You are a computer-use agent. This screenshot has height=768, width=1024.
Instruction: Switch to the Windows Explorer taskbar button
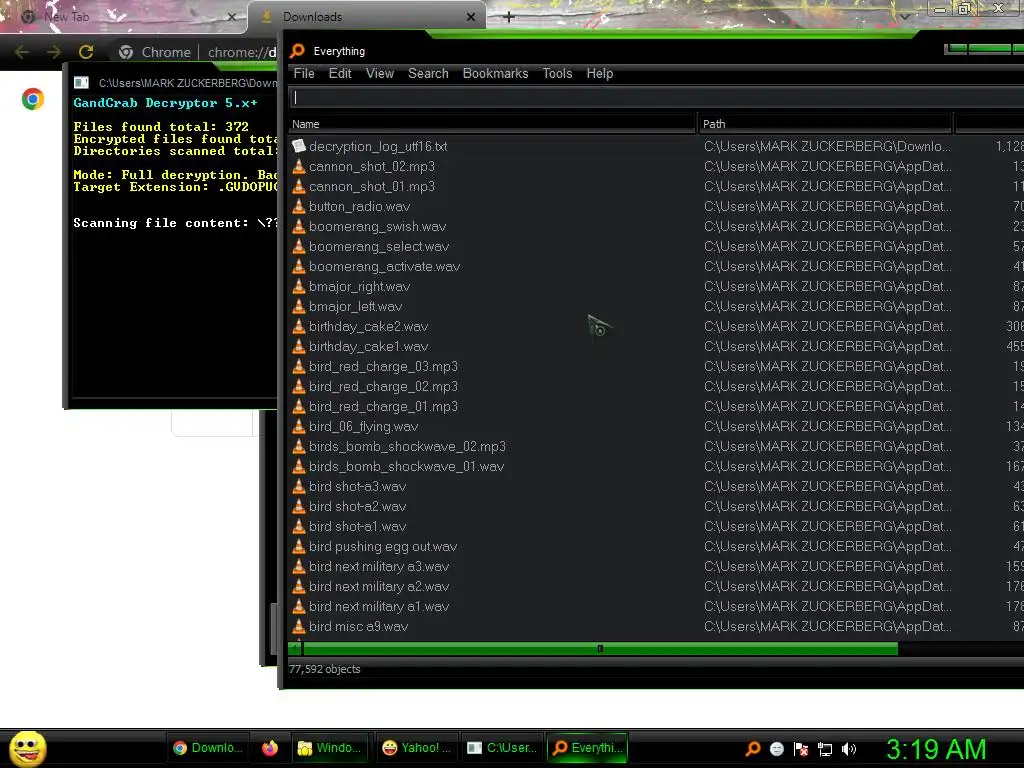(328, 748)
